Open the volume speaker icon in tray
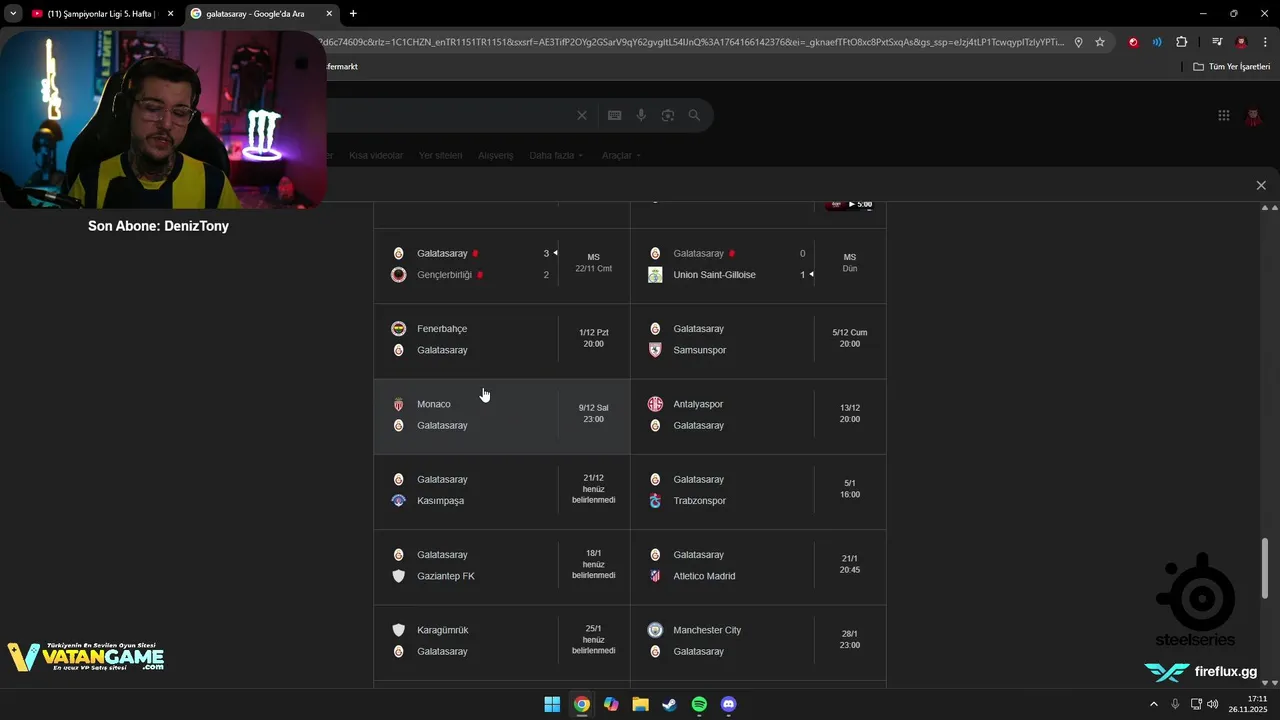Image resolution: width=1280 pixels, height=720 pixels. point(1213,704)
